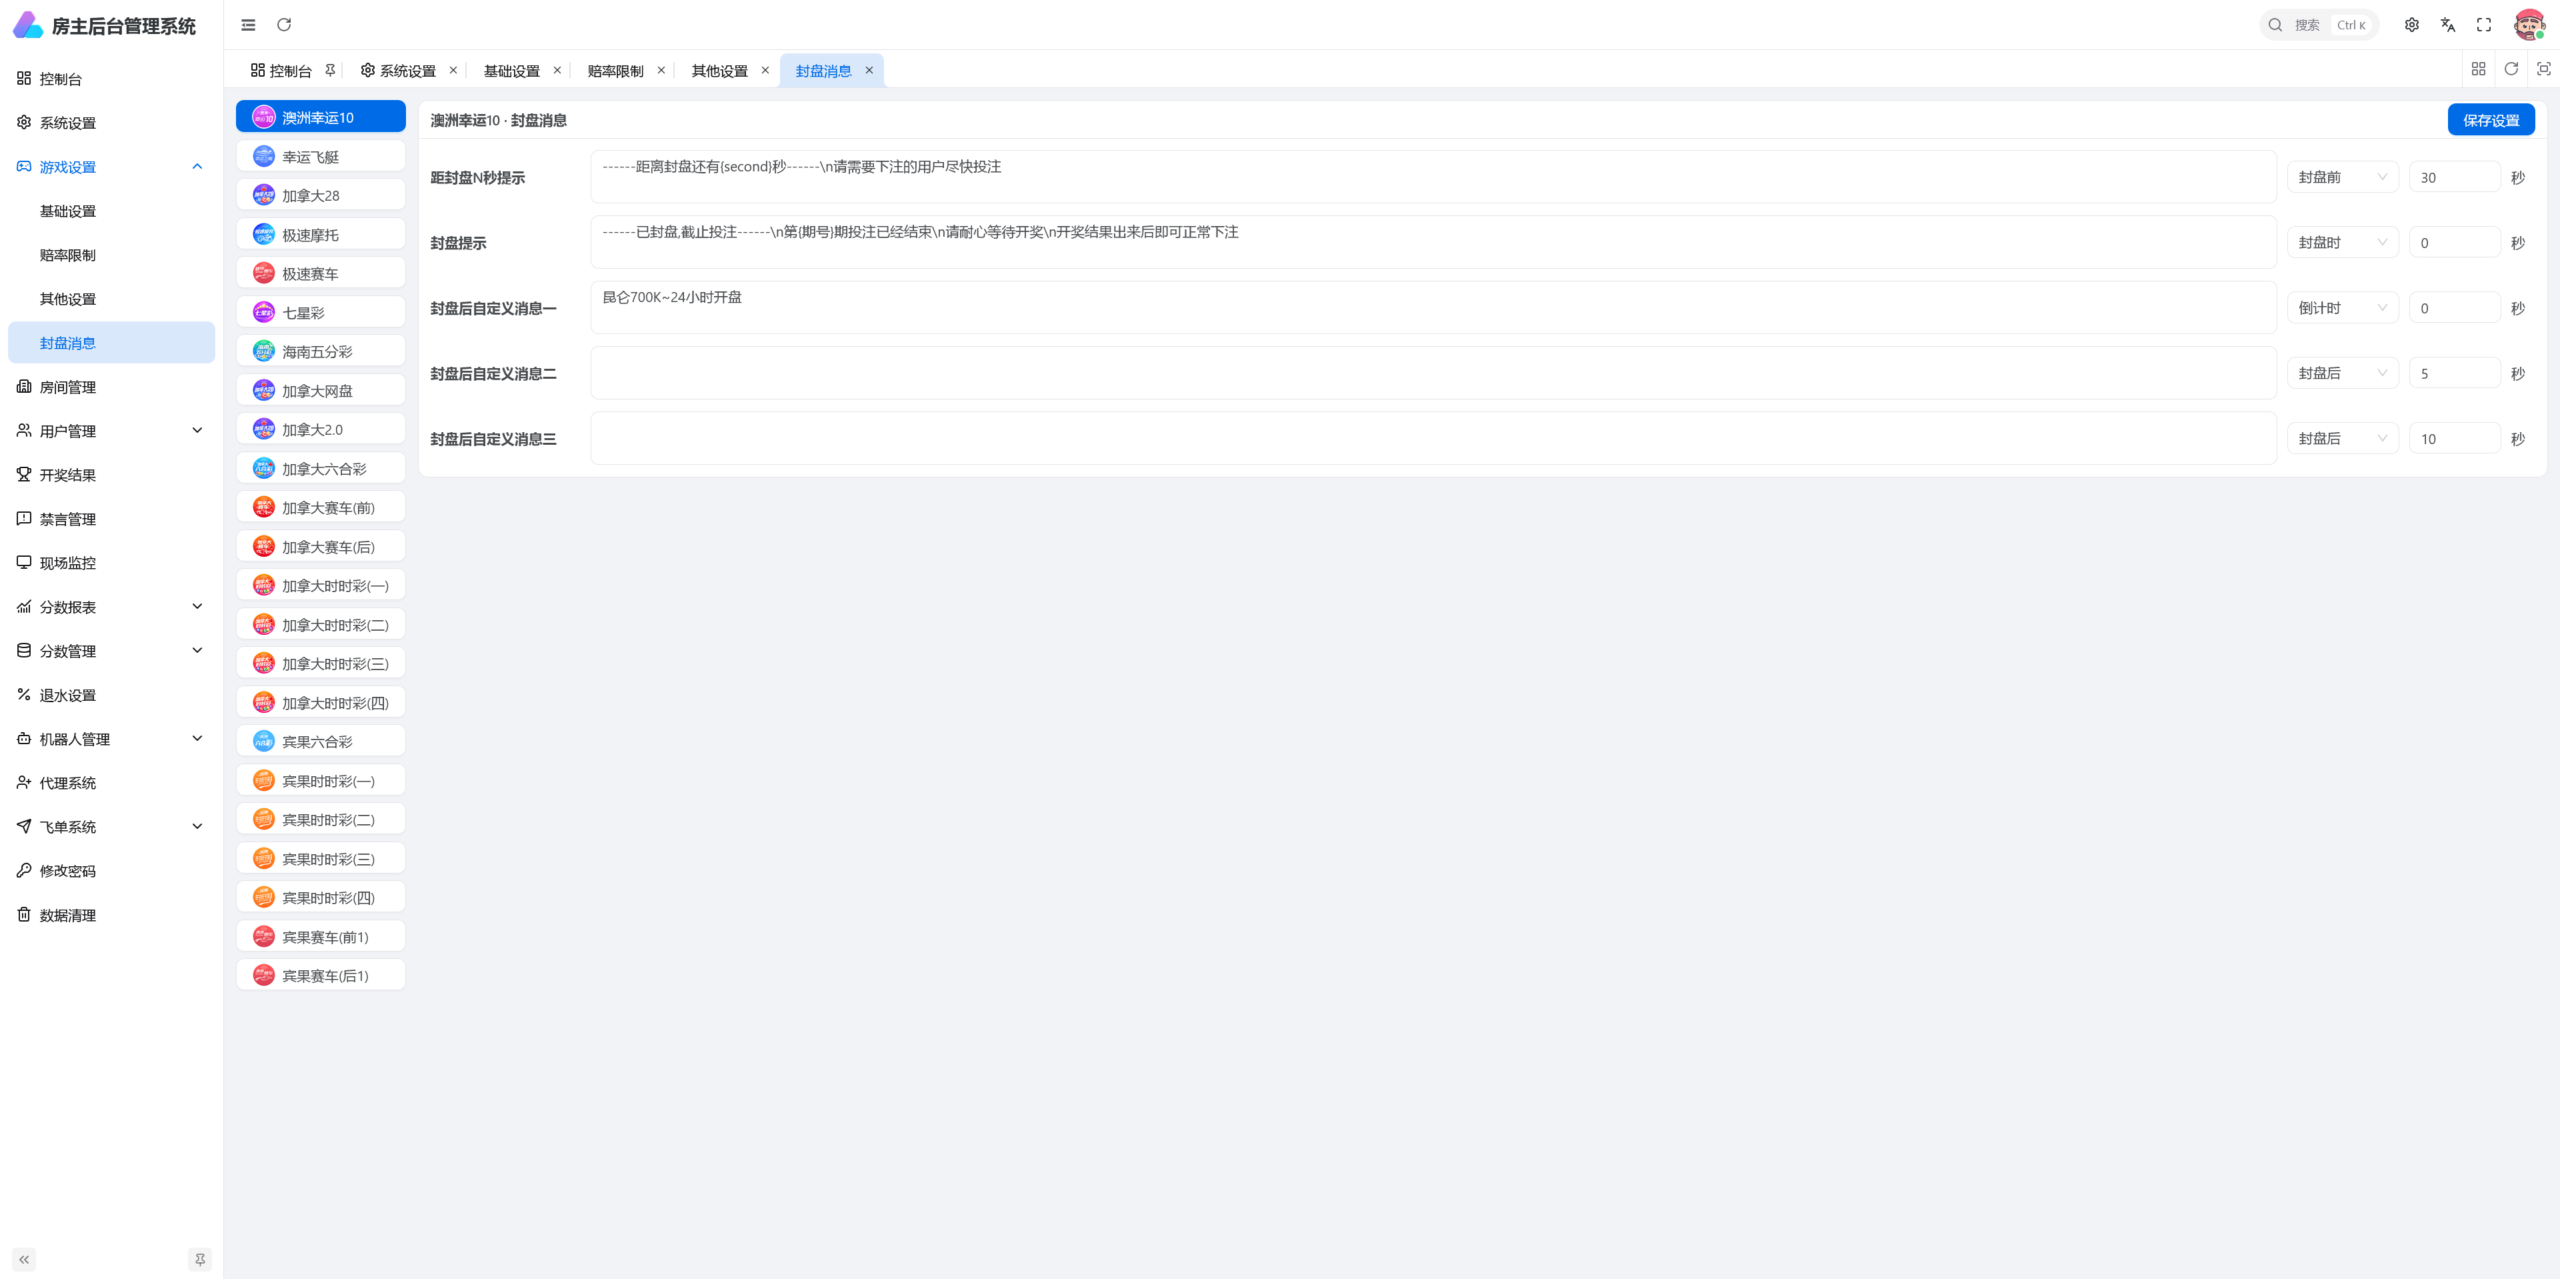Reload current tab using tab-bar refresh icon
The image size is (2560, 1279).
point(2511,69)
